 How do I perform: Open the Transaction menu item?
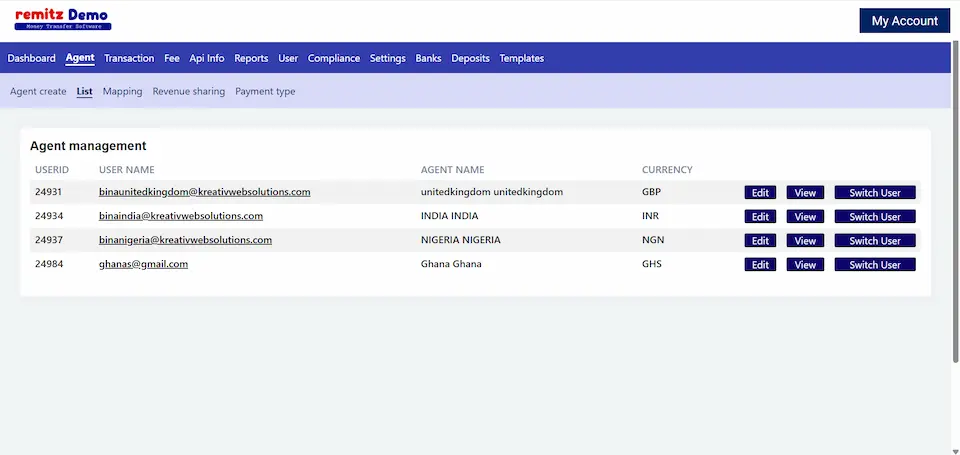(x=129, y=58)
